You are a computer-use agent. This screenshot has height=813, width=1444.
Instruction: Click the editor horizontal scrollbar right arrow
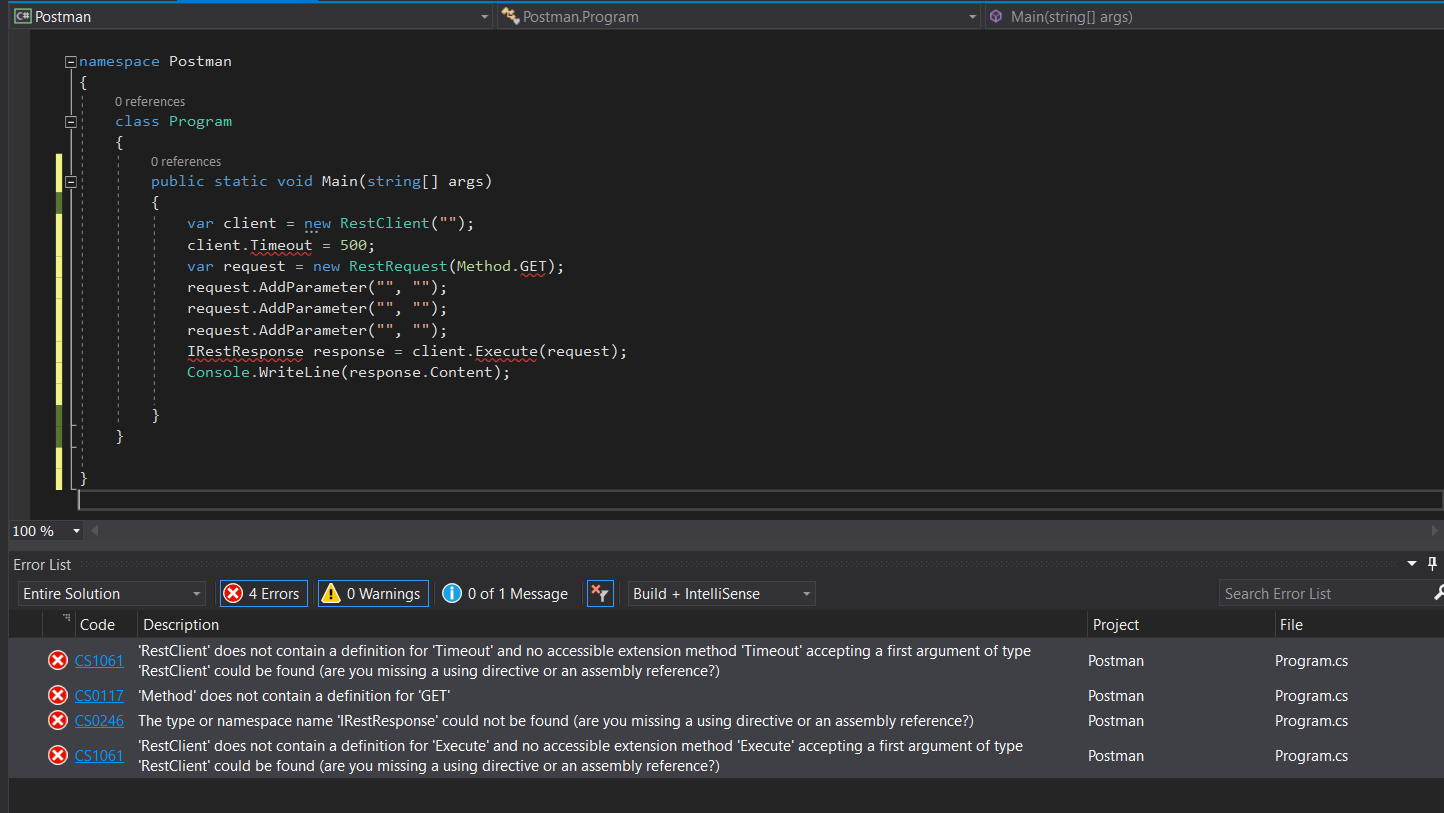(x=1435, y=531)
